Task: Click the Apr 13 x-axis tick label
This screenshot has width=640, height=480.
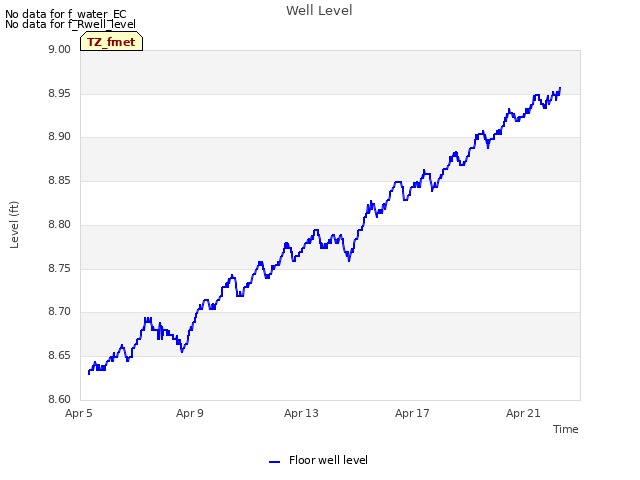Action: (301, 413)
